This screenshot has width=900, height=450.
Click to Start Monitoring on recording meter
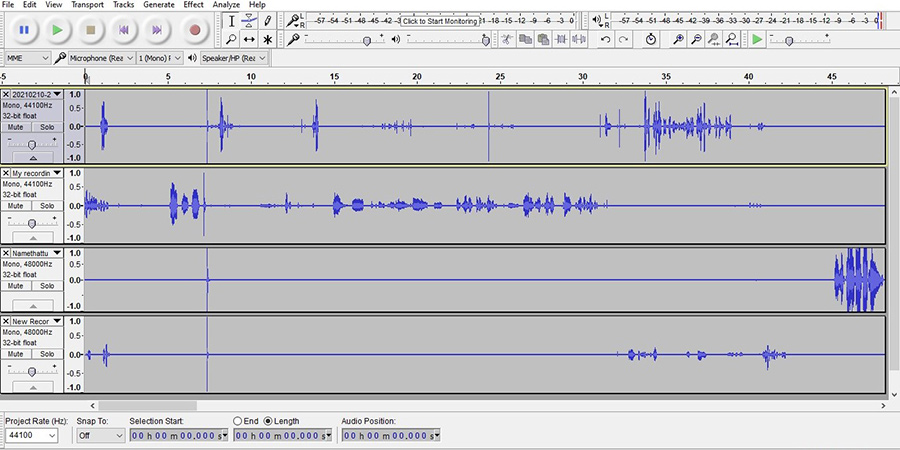click(440, 21)
